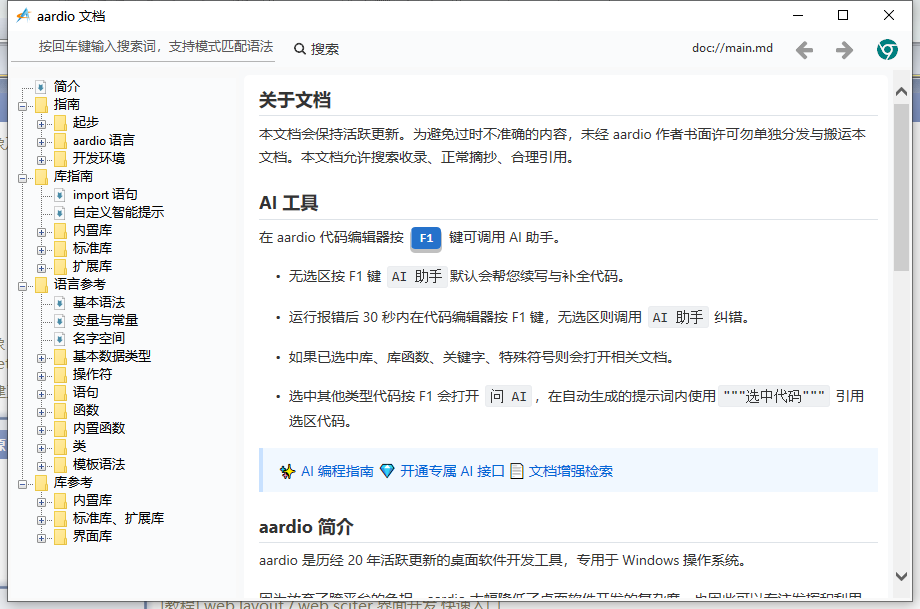Viewport: 920px width, 609px height.
Task: Click the blue F1 key badge
Action: 426,238
